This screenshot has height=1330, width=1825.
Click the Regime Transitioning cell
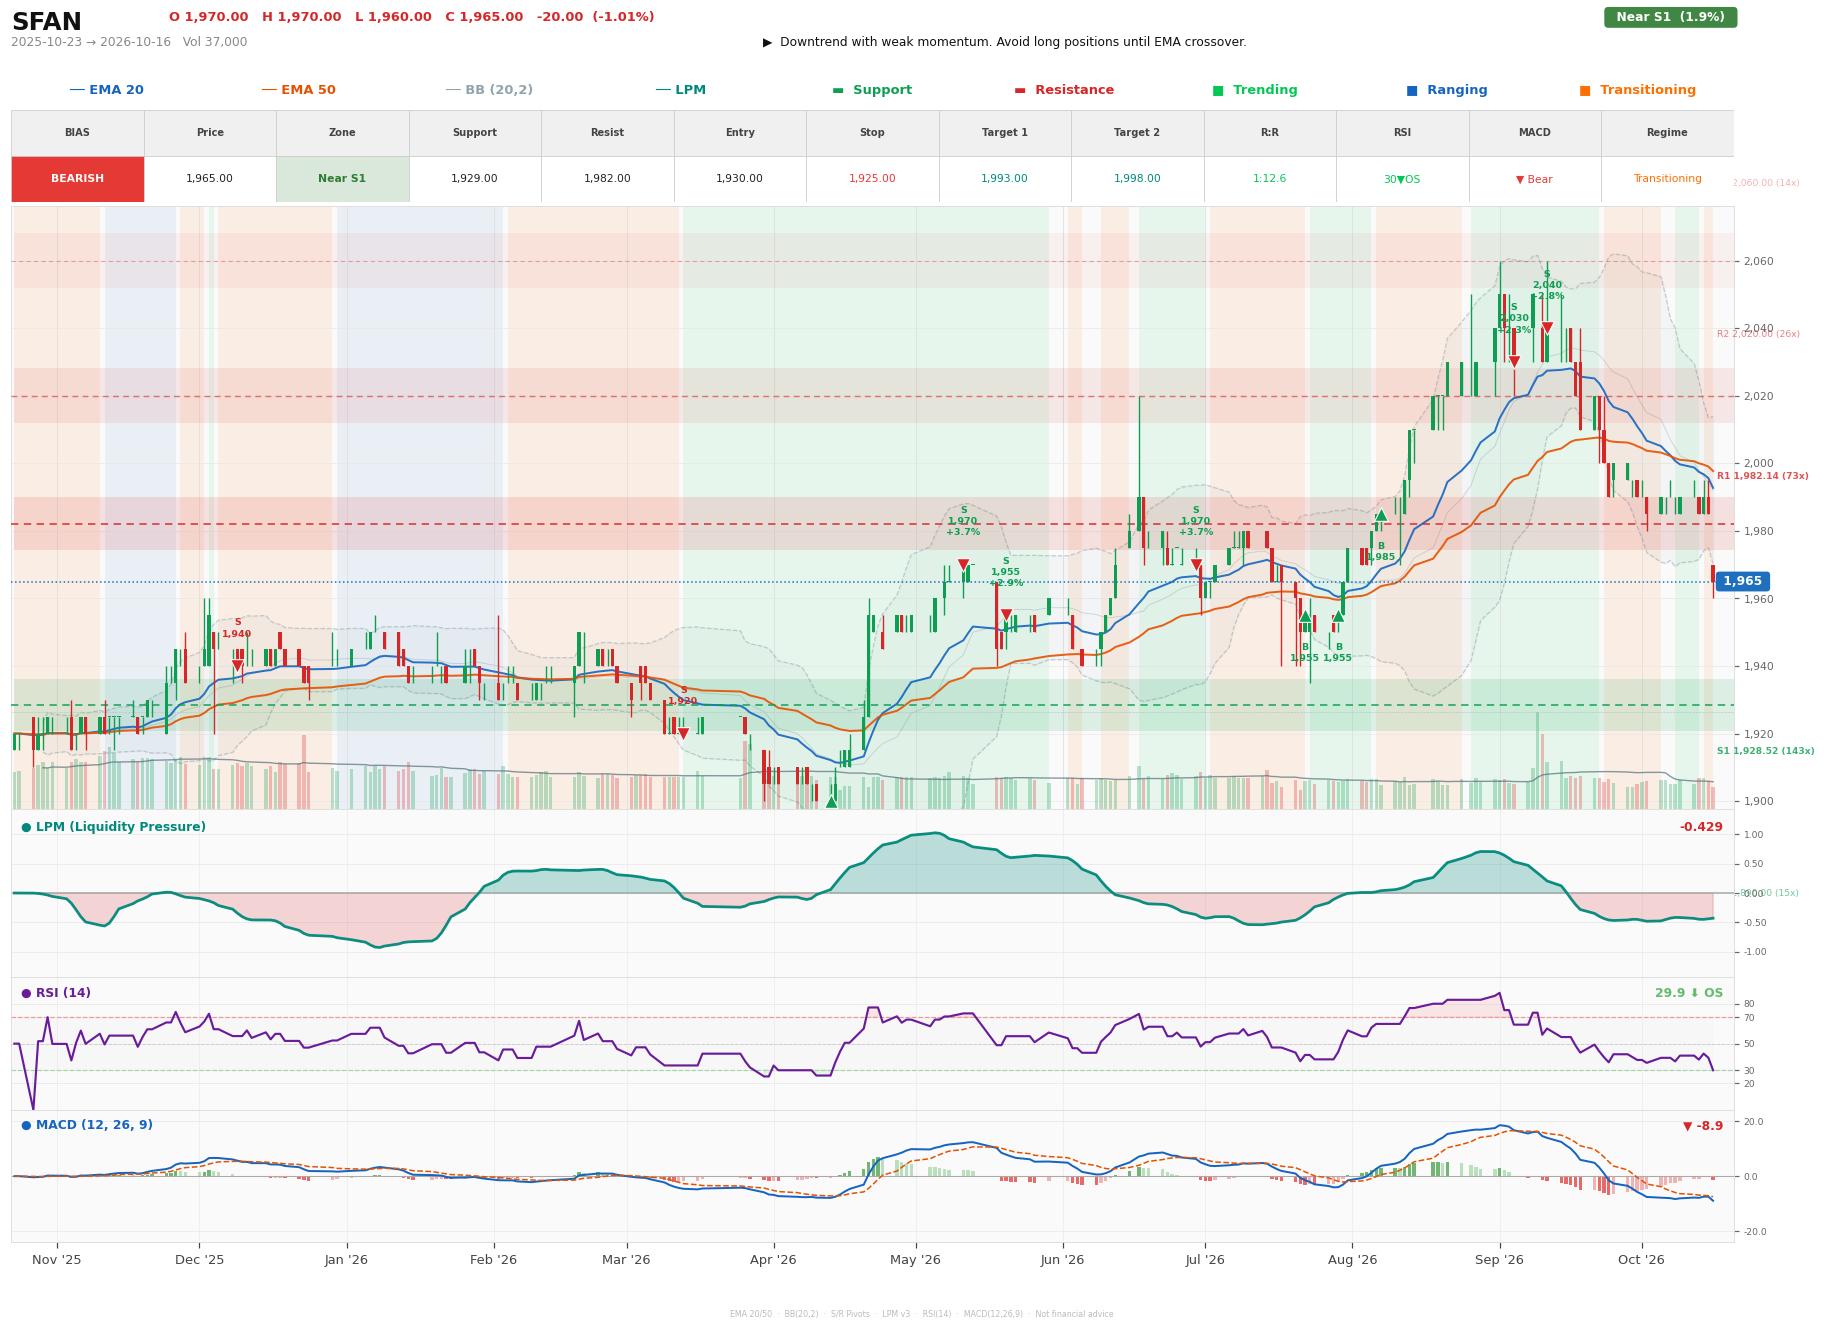pyautogui.click(x=1667, y=179)
